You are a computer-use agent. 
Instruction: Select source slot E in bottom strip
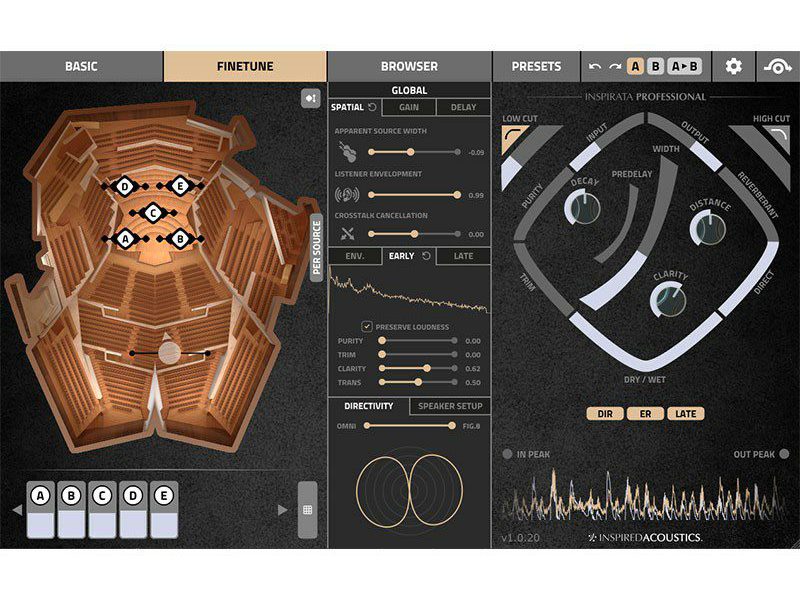pos(164,509)
